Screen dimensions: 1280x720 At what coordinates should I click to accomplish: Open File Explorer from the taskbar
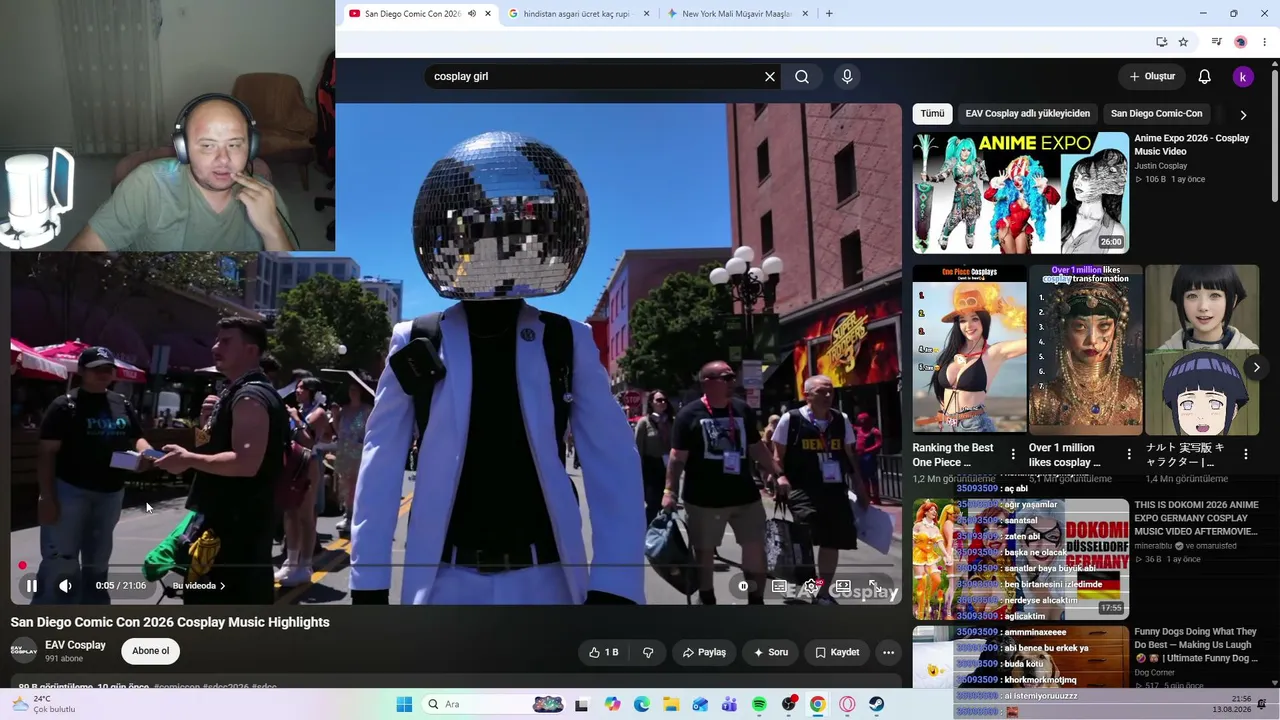tap(671, 705)
